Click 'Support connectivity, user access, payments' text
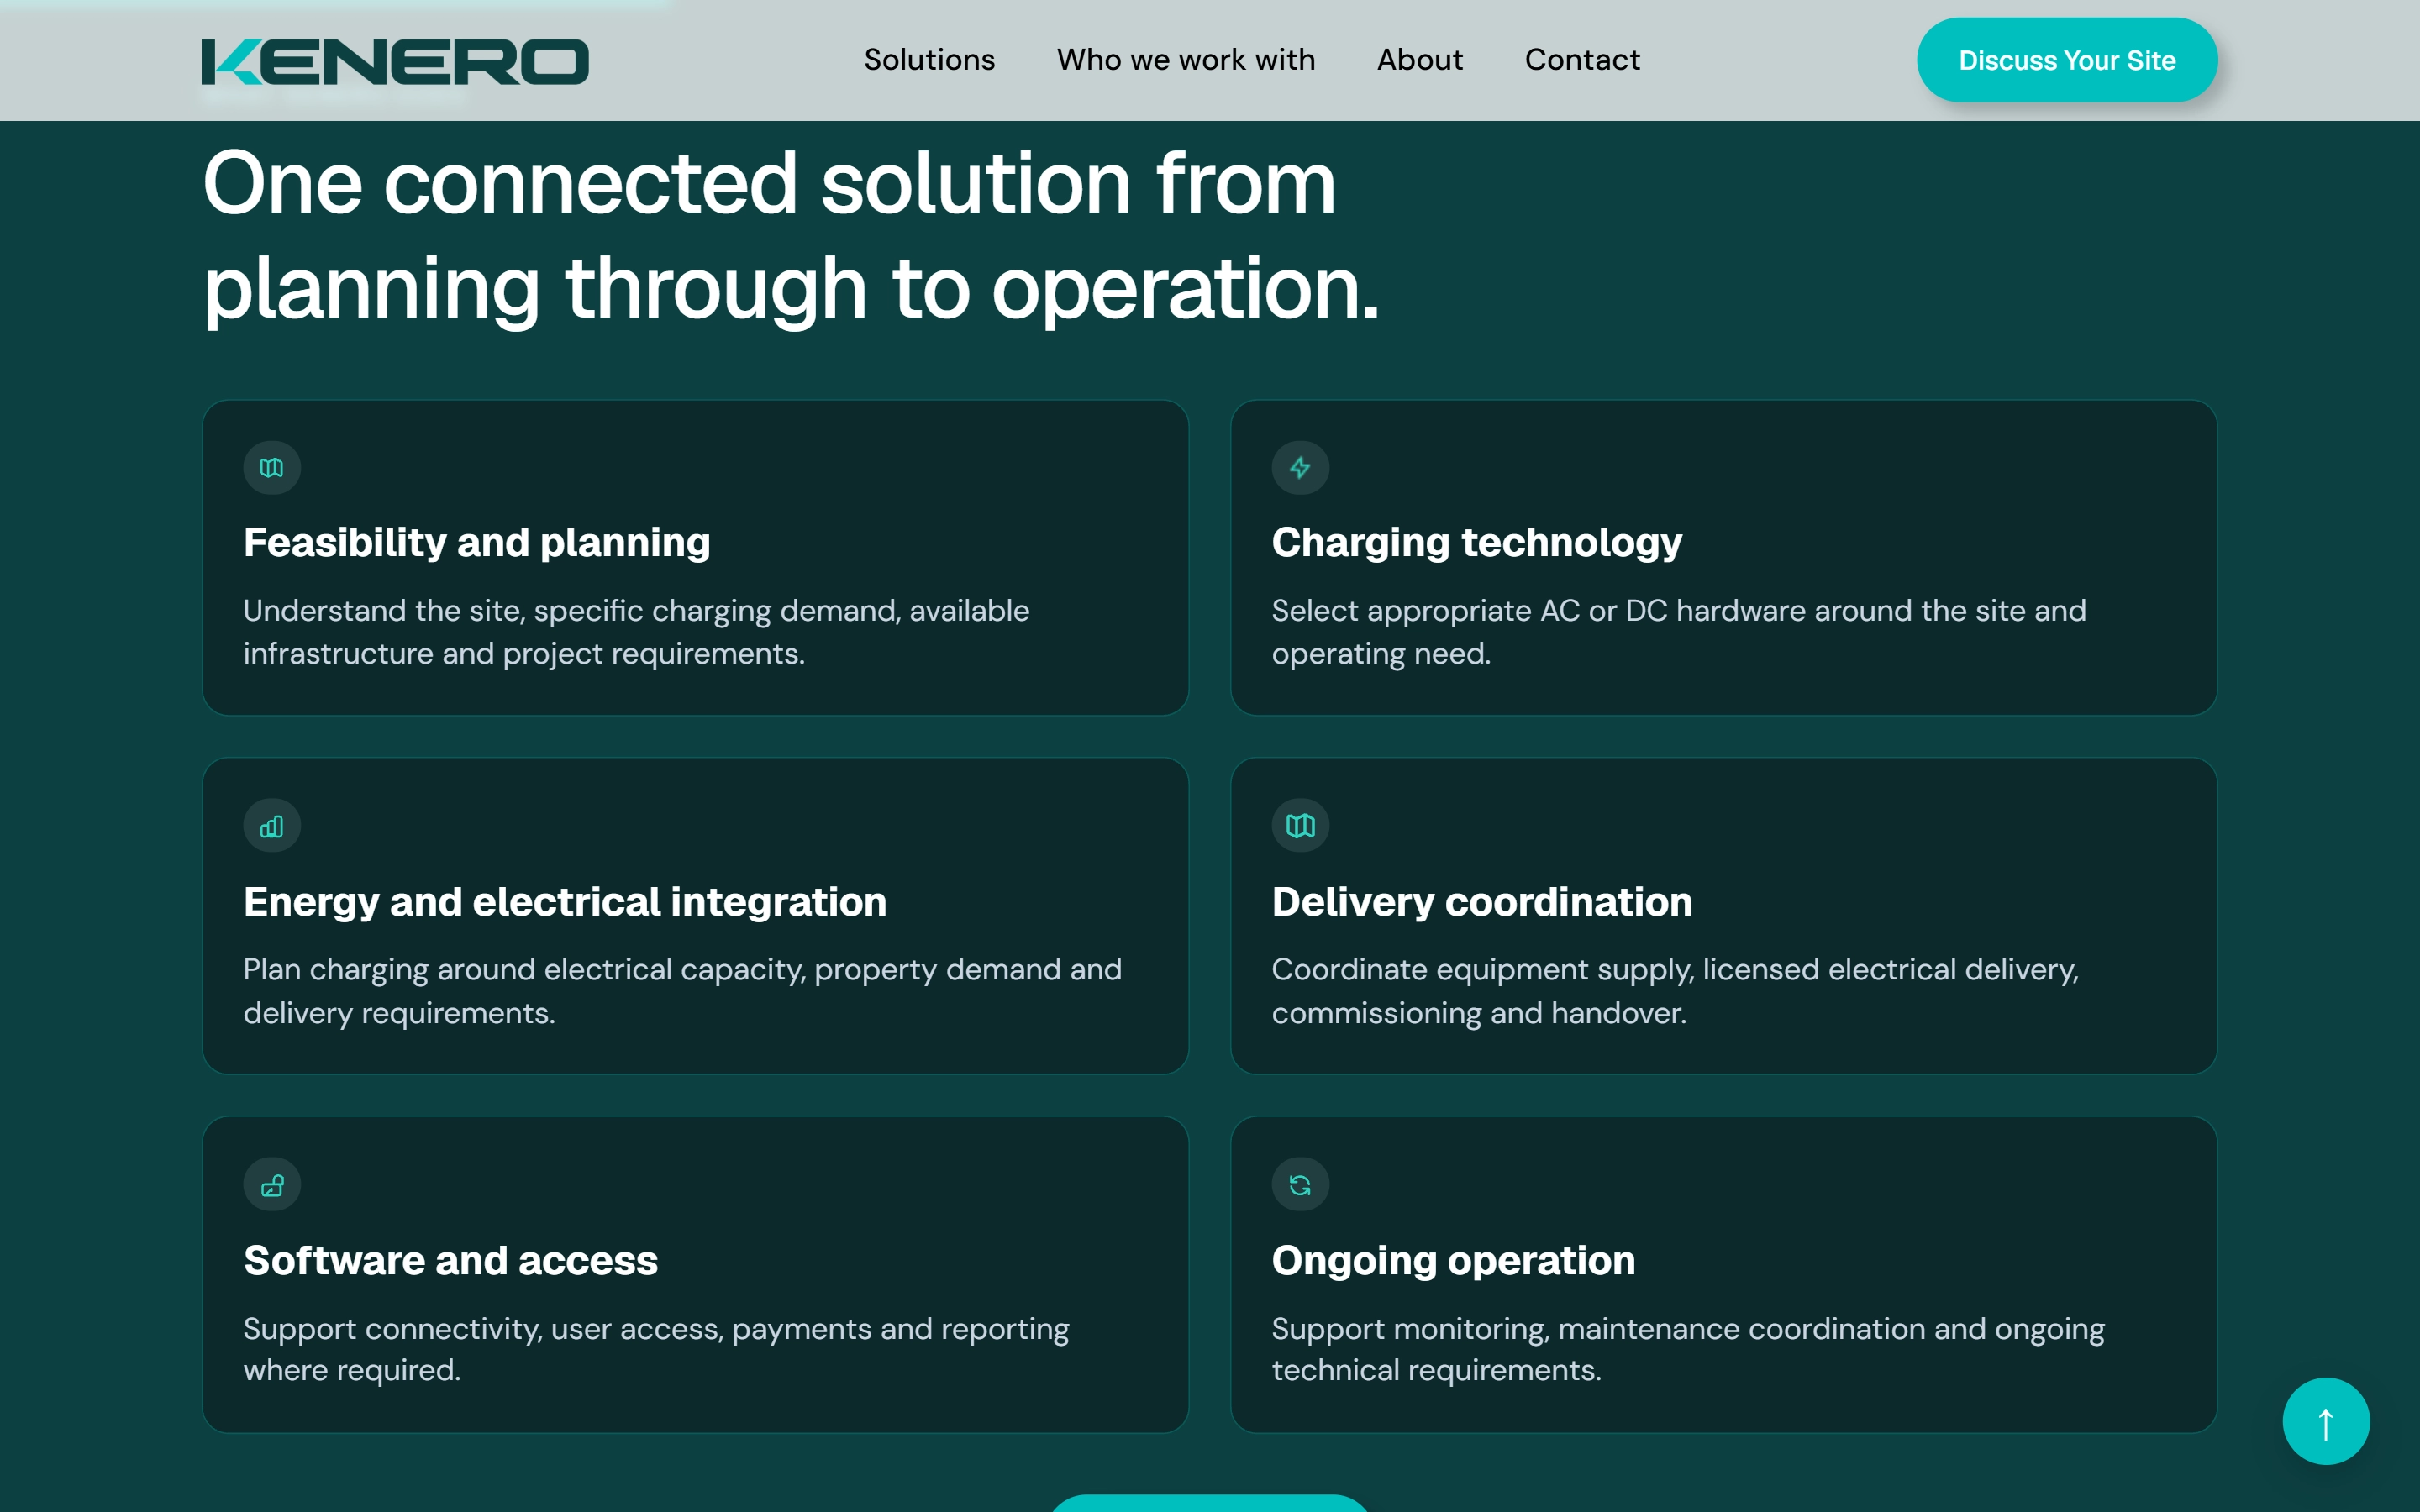 (558, 1328)
